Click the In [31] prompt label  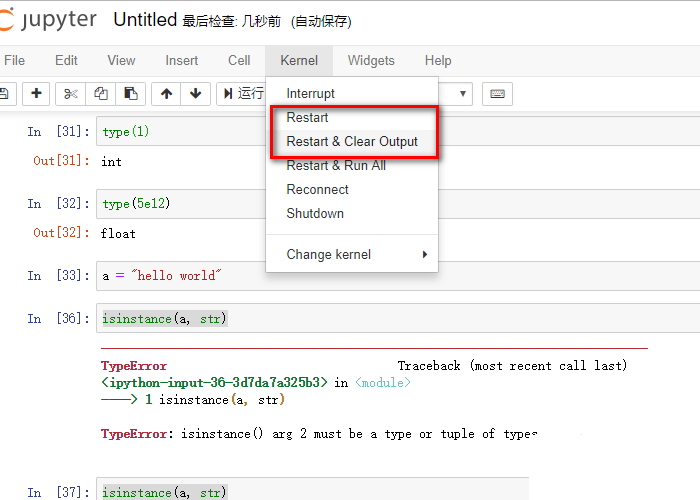[x=58, y=132]
